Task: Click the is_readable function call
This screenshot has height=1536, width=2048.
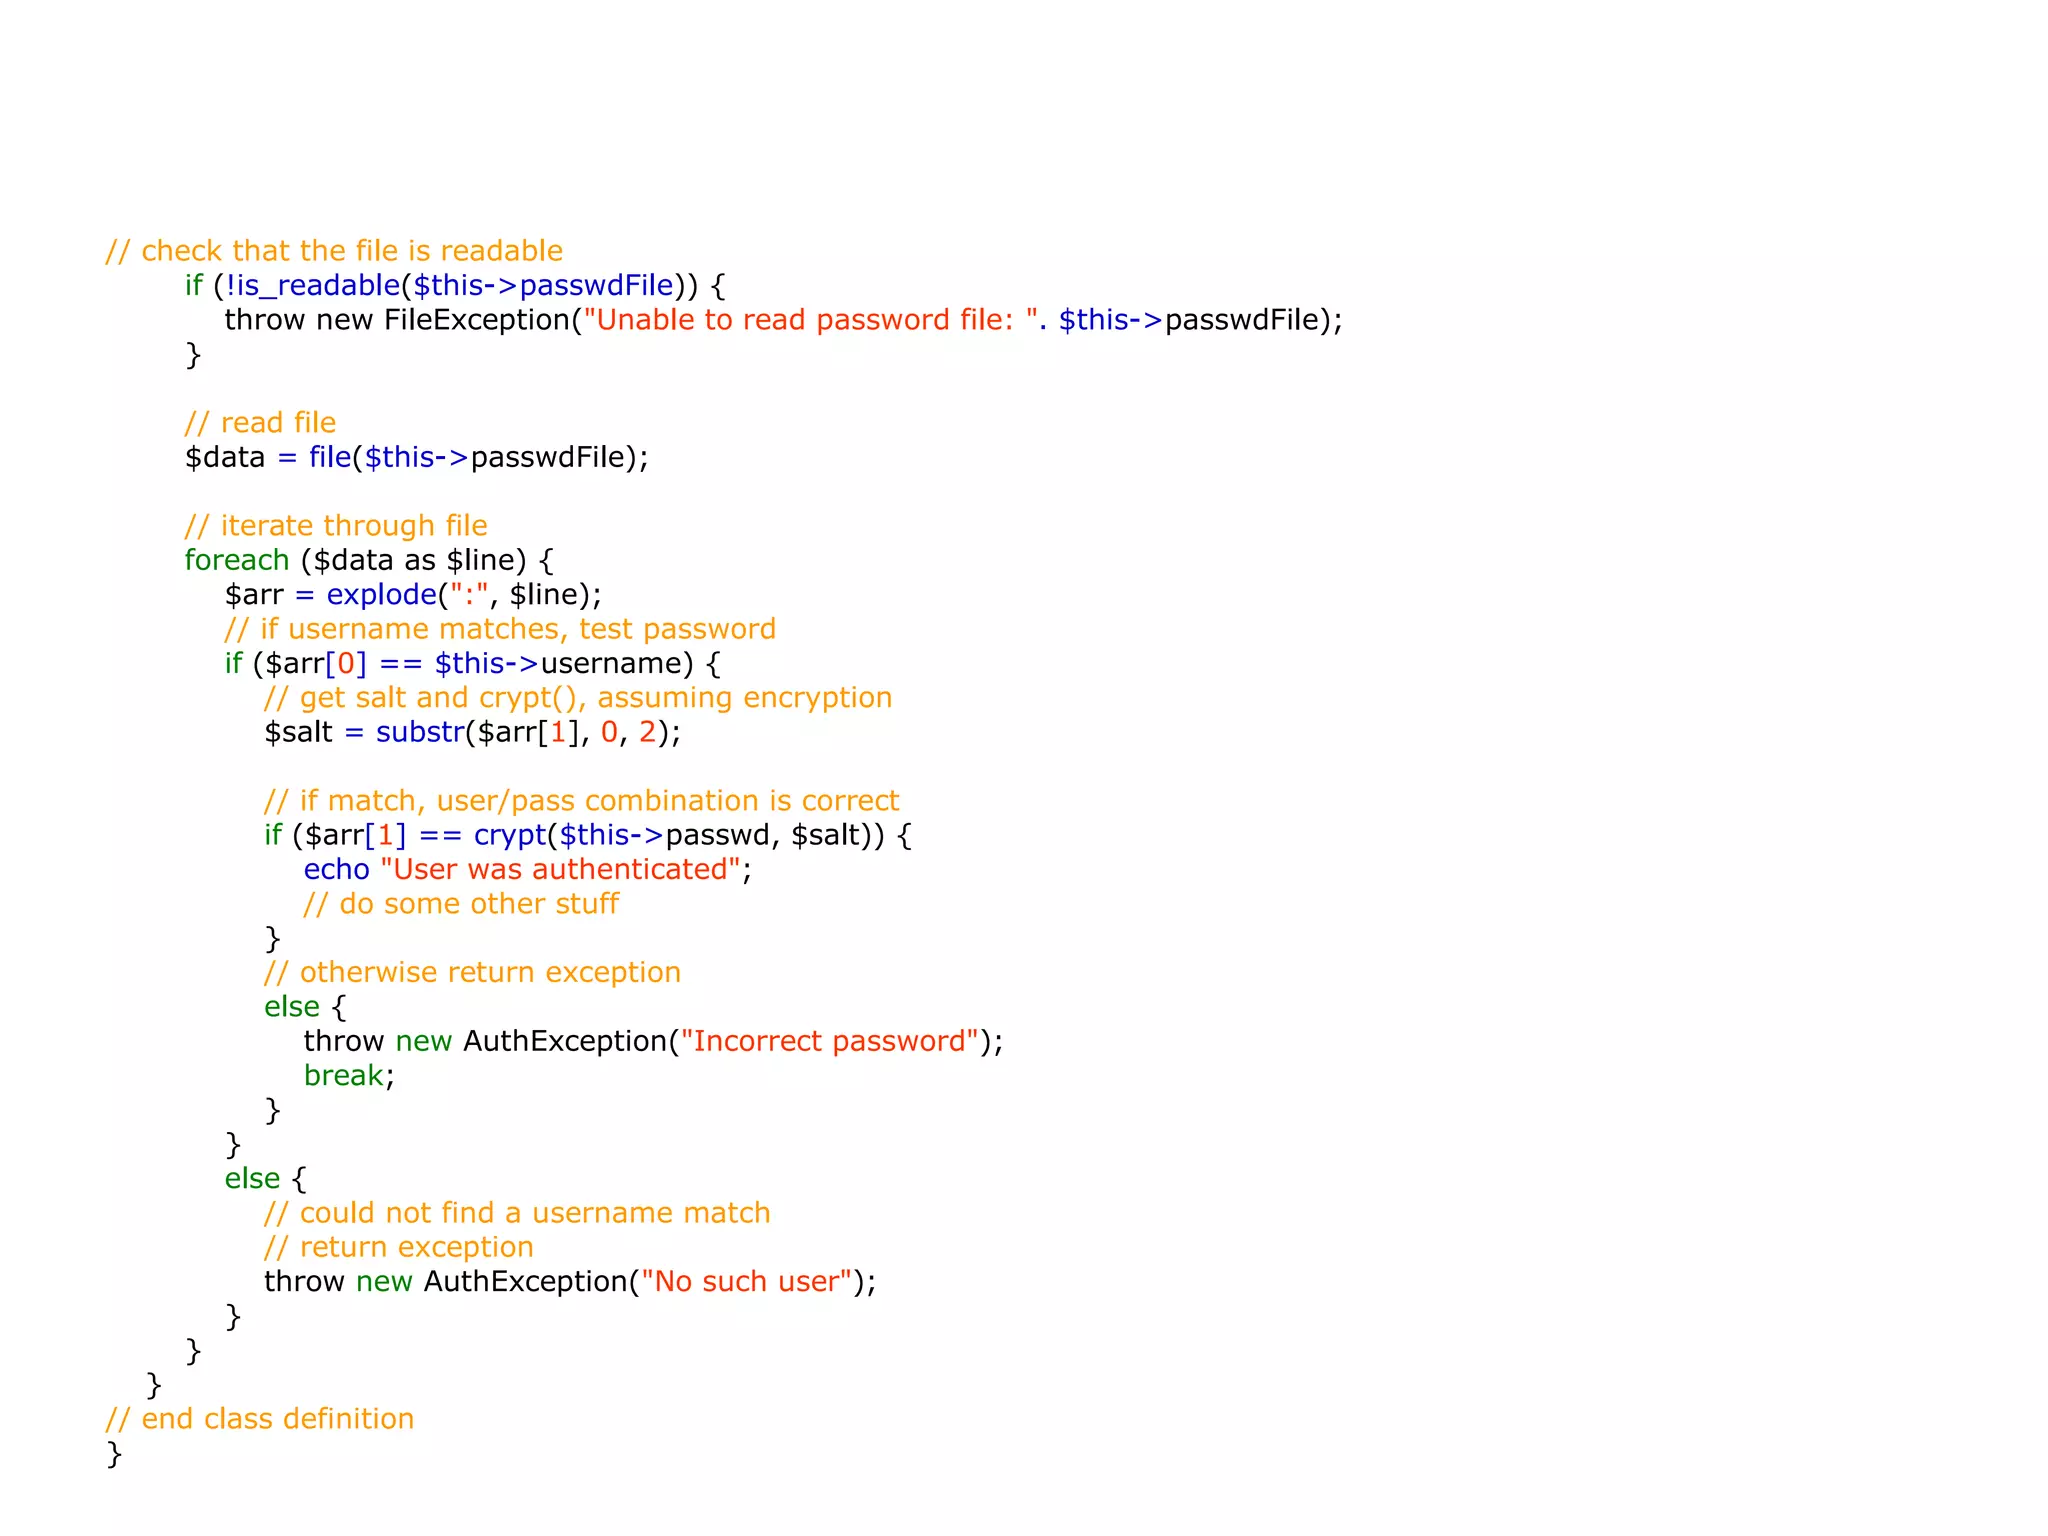Action: [318, 286]
